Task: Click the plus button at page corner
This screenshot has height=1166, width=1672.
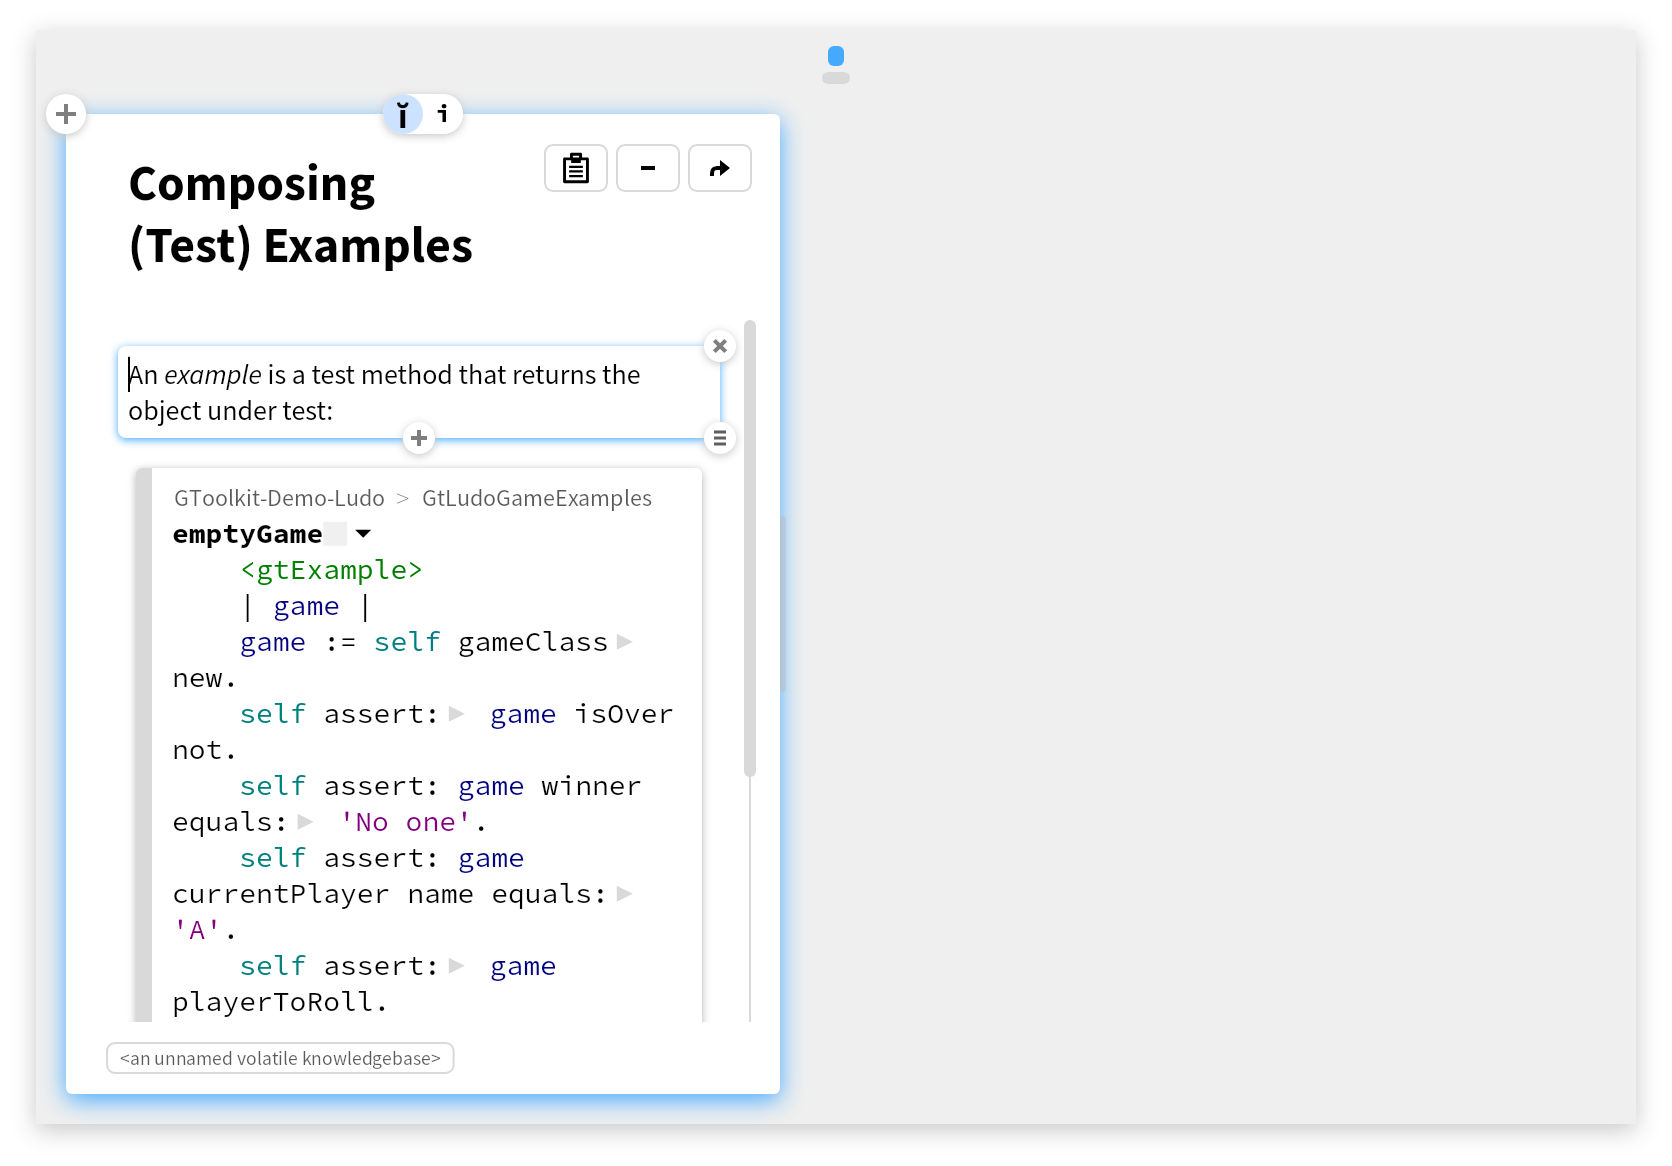Action: 66,114
